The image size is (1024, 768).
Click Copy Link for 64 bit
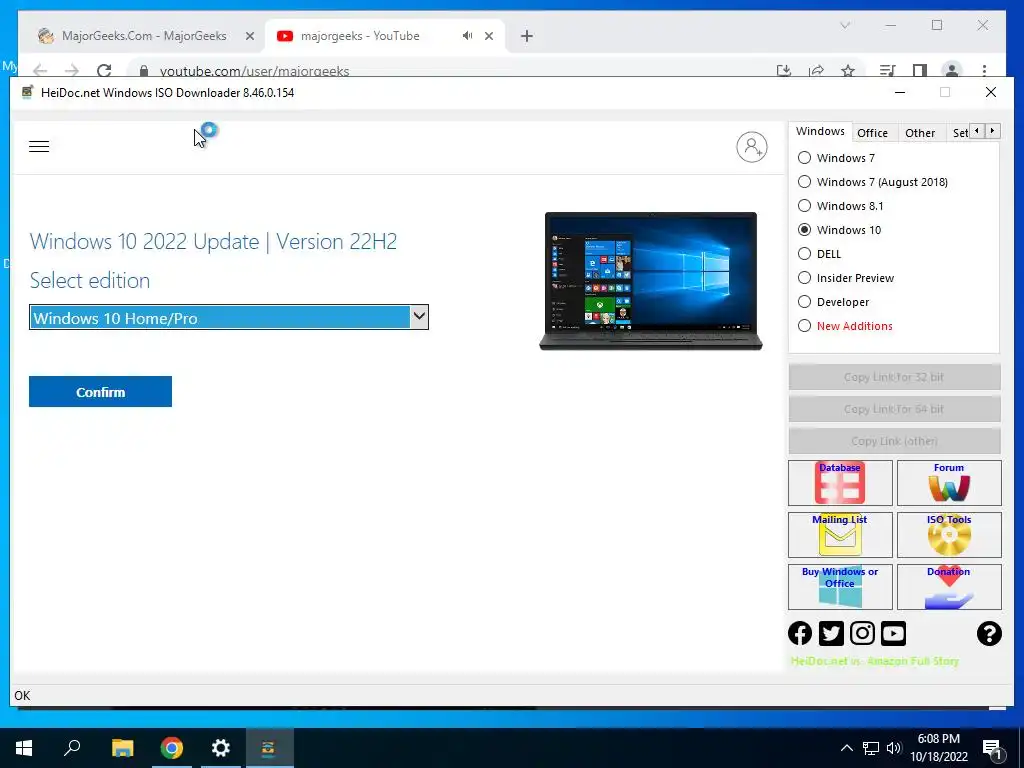[x=894, y=409]
